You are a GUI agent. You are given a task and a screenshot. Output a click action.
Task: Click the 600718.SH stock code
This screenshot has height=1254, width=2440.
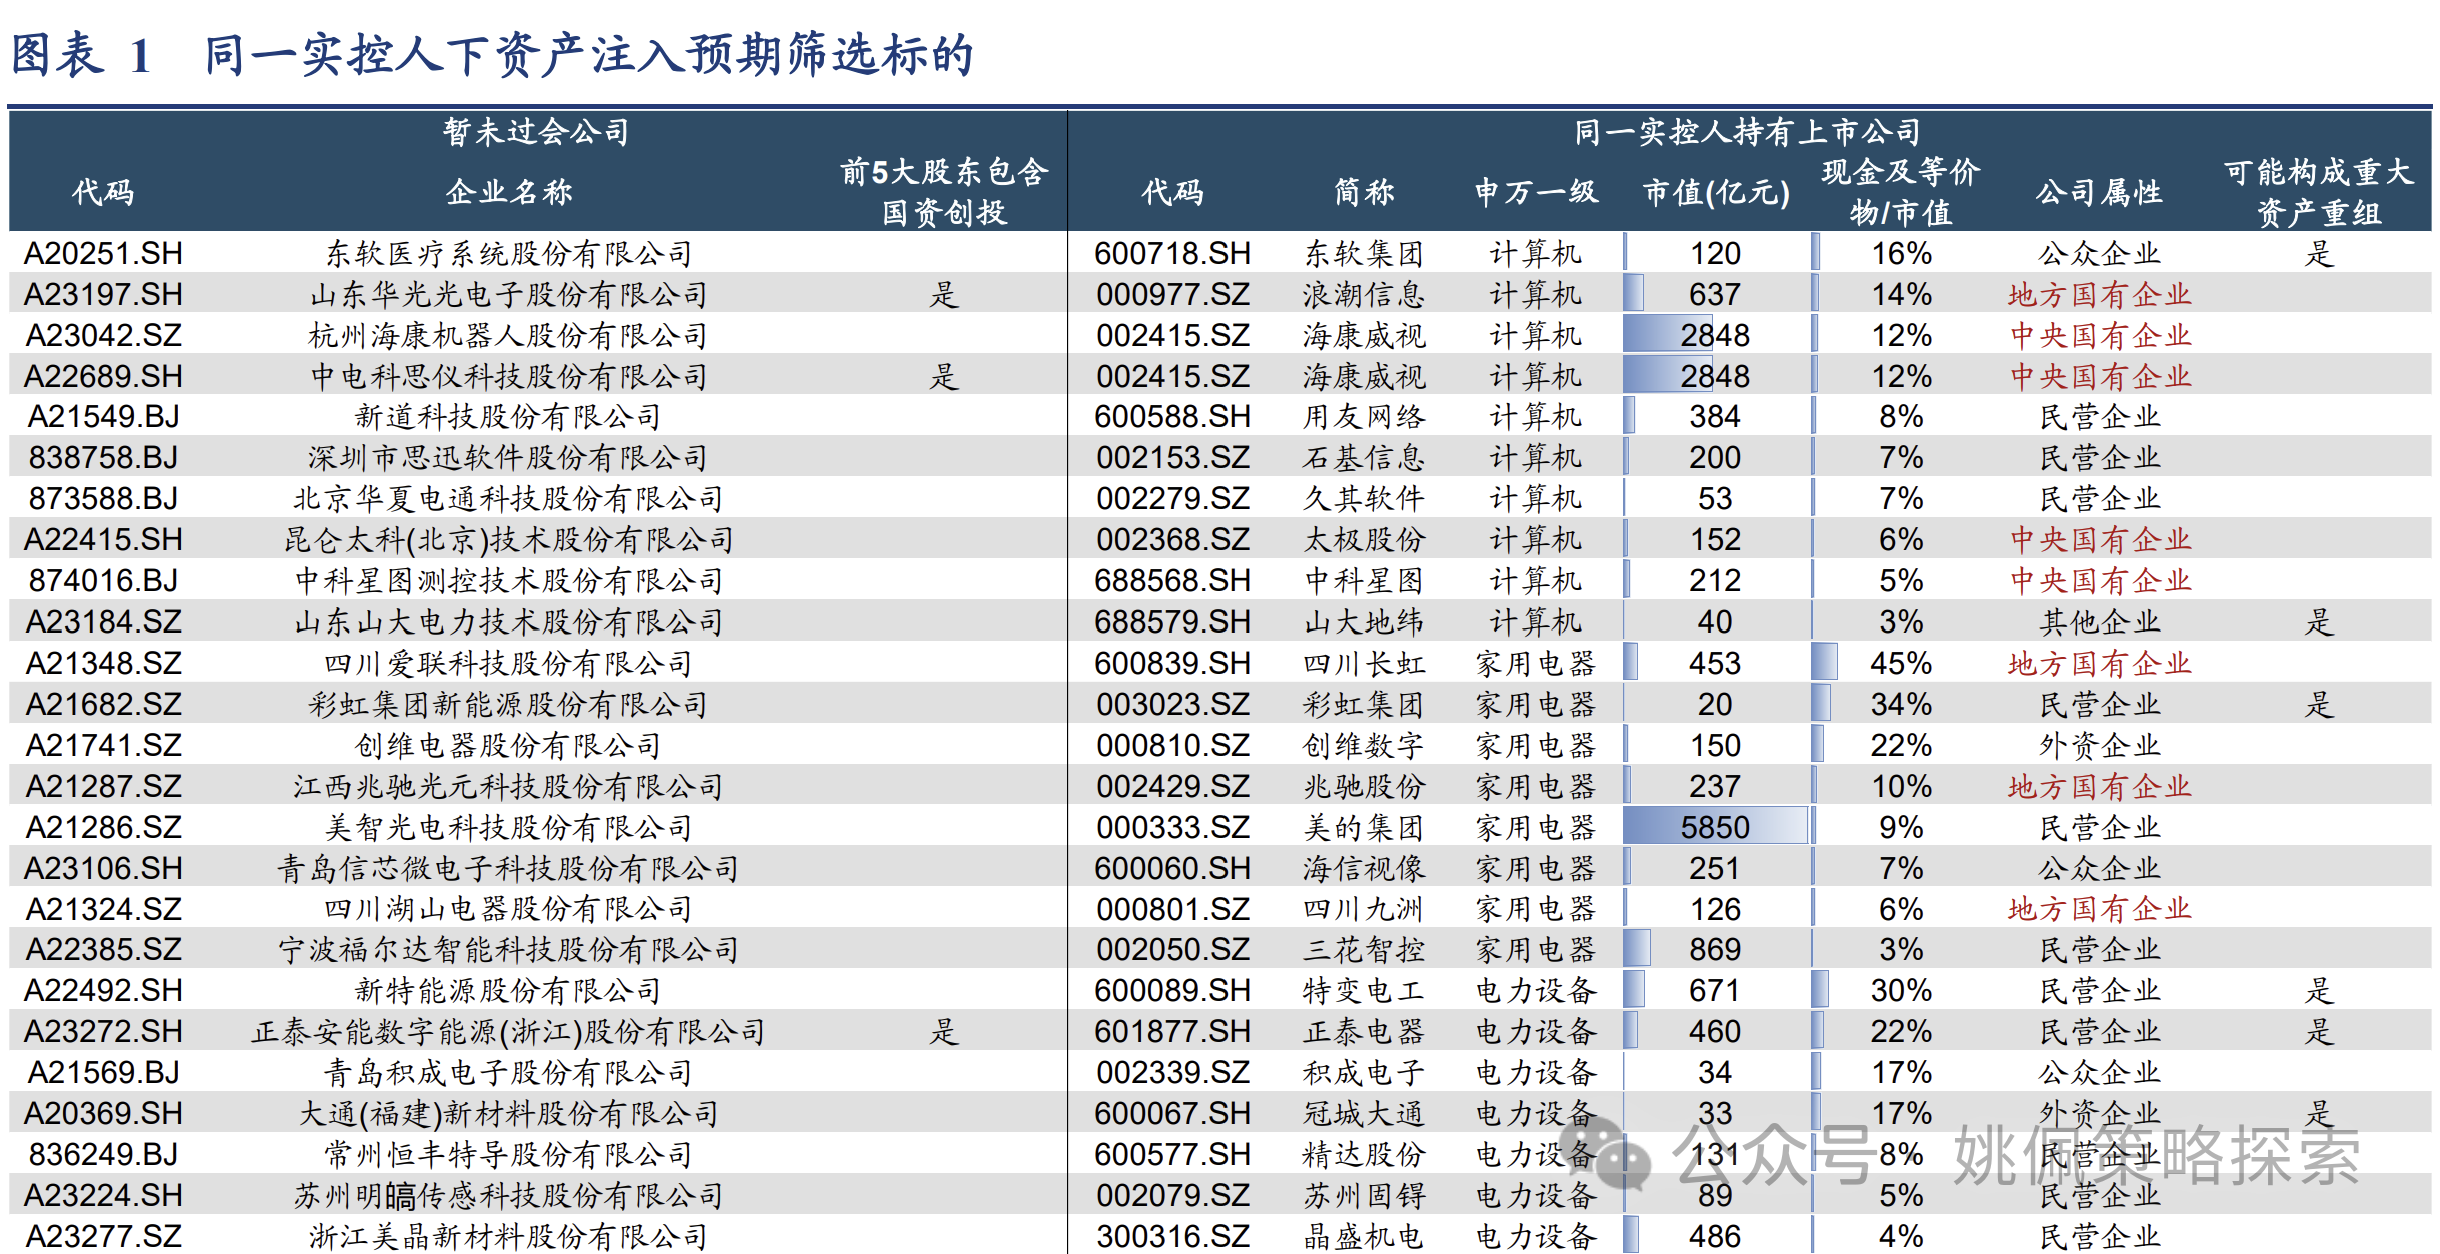(x=1172, y=253)
